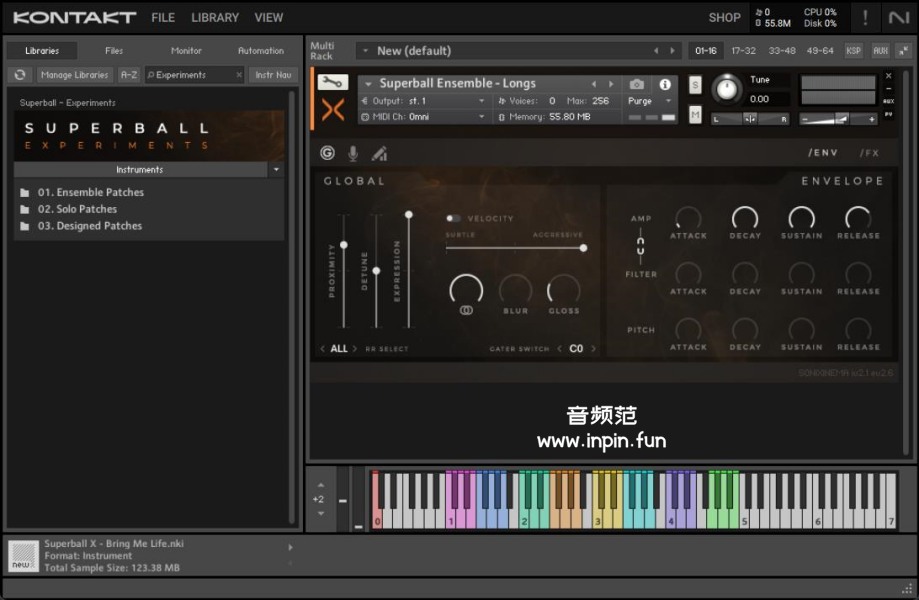Expand the Instruments dropdown in library
919x600 pixels.
276,170
